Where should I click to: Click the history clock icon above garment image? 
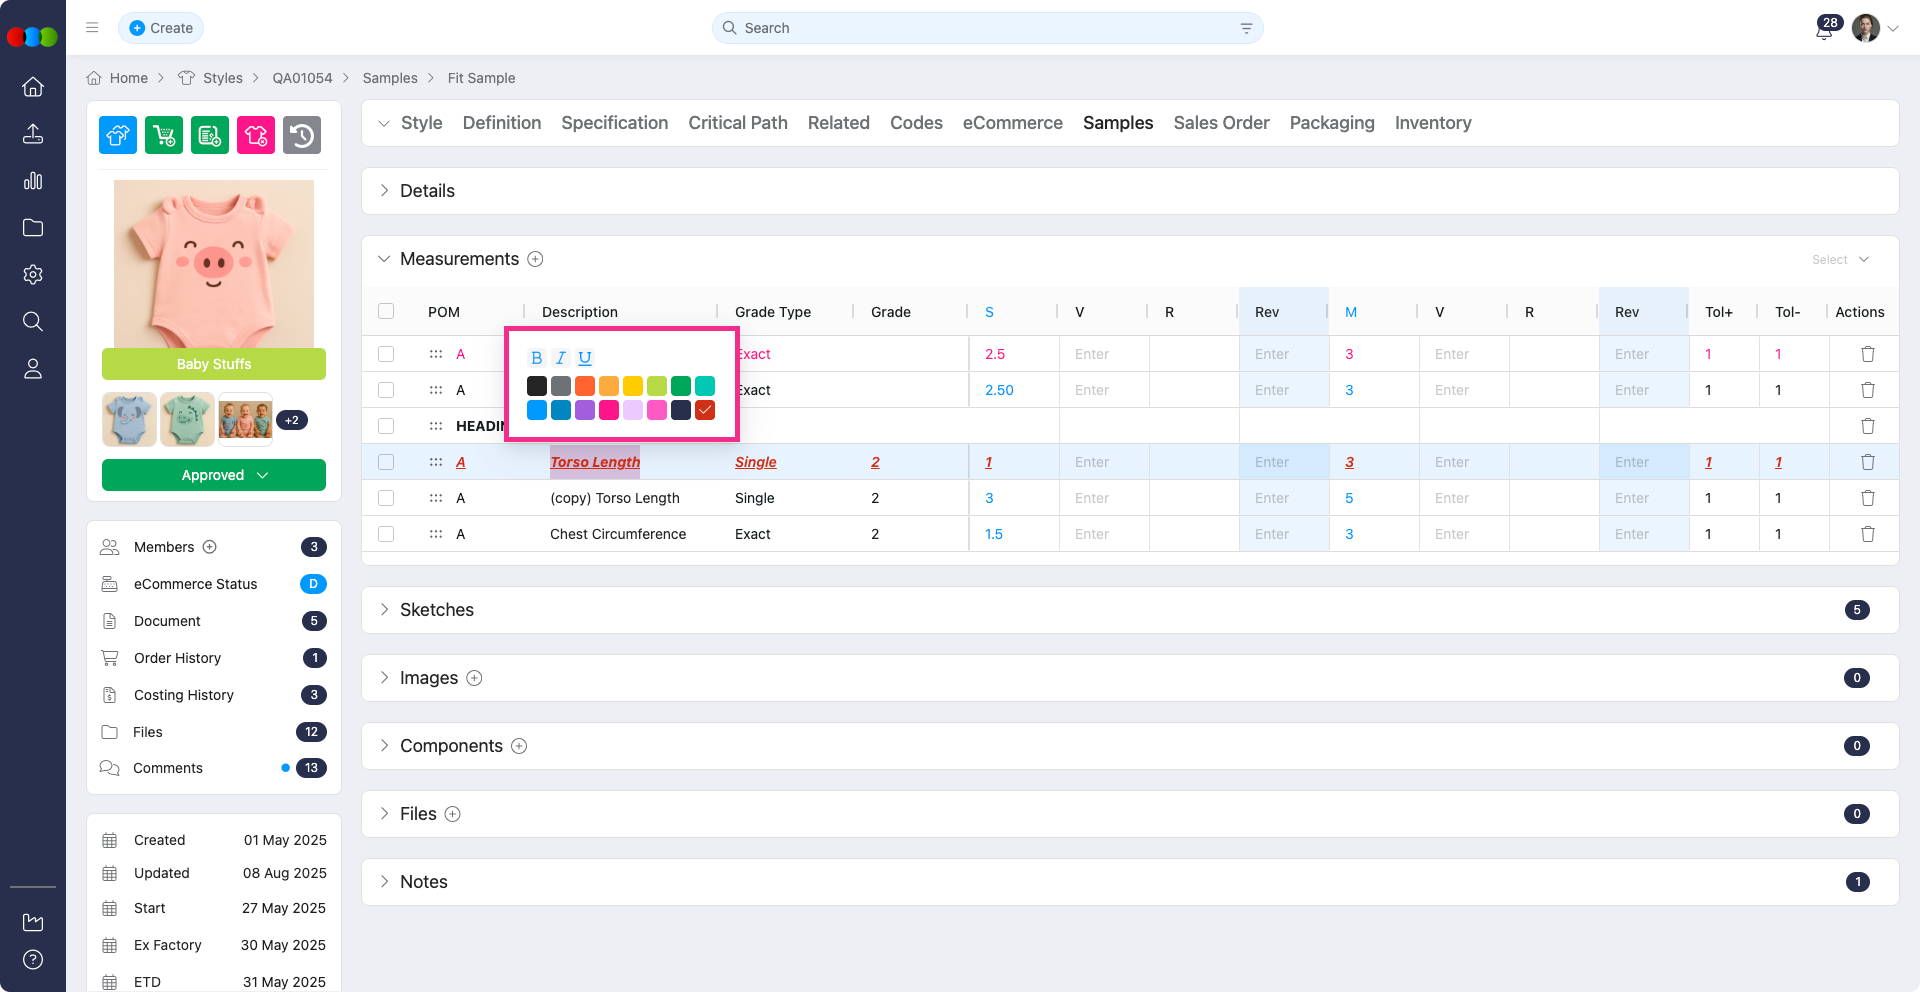point(302,135)
